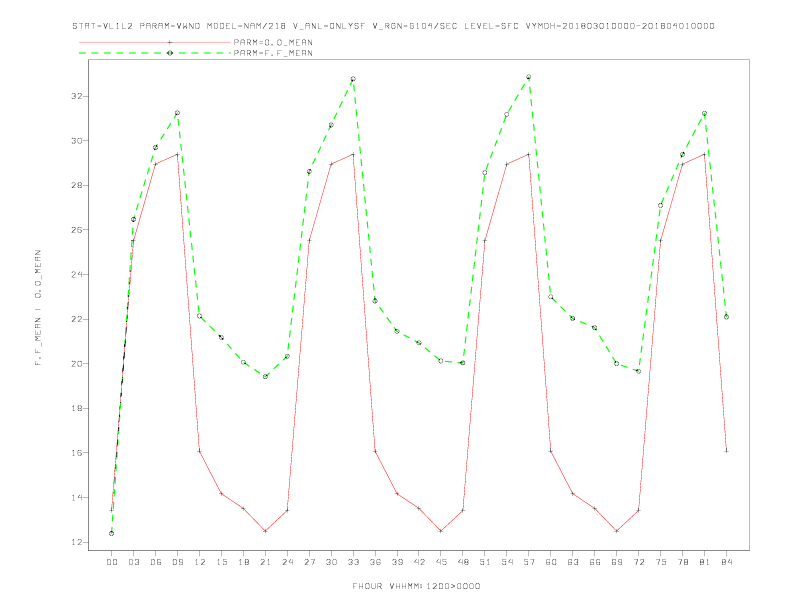Click the x-axis tick label 51

pos(485,562)
